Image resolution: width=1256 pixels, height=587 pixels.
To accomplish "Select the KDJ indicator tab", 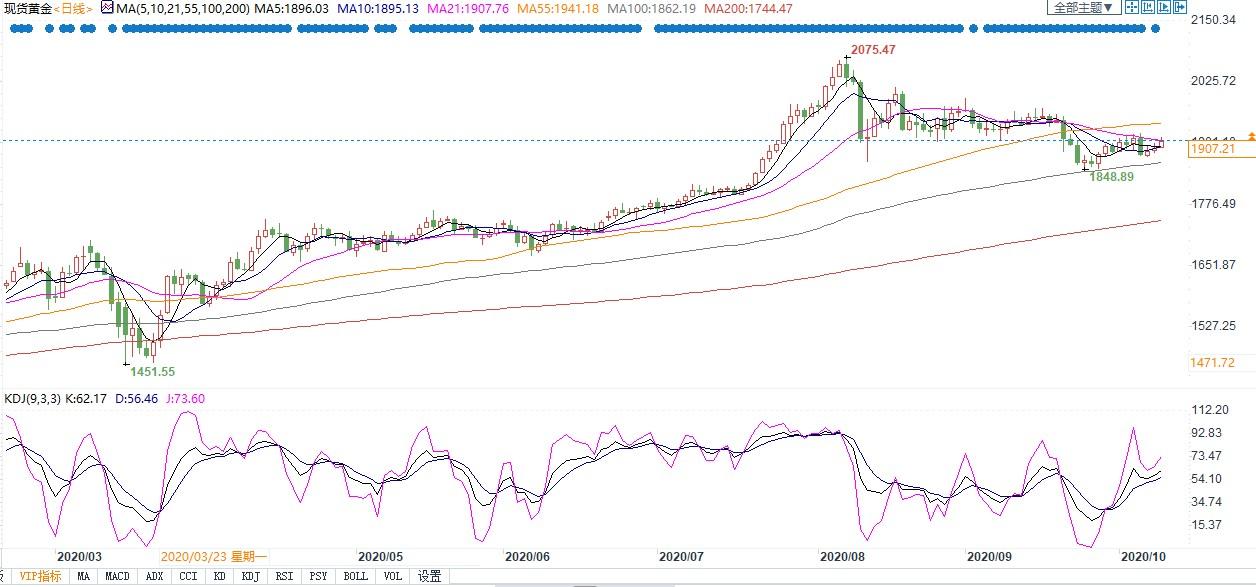I will point(250,576).
